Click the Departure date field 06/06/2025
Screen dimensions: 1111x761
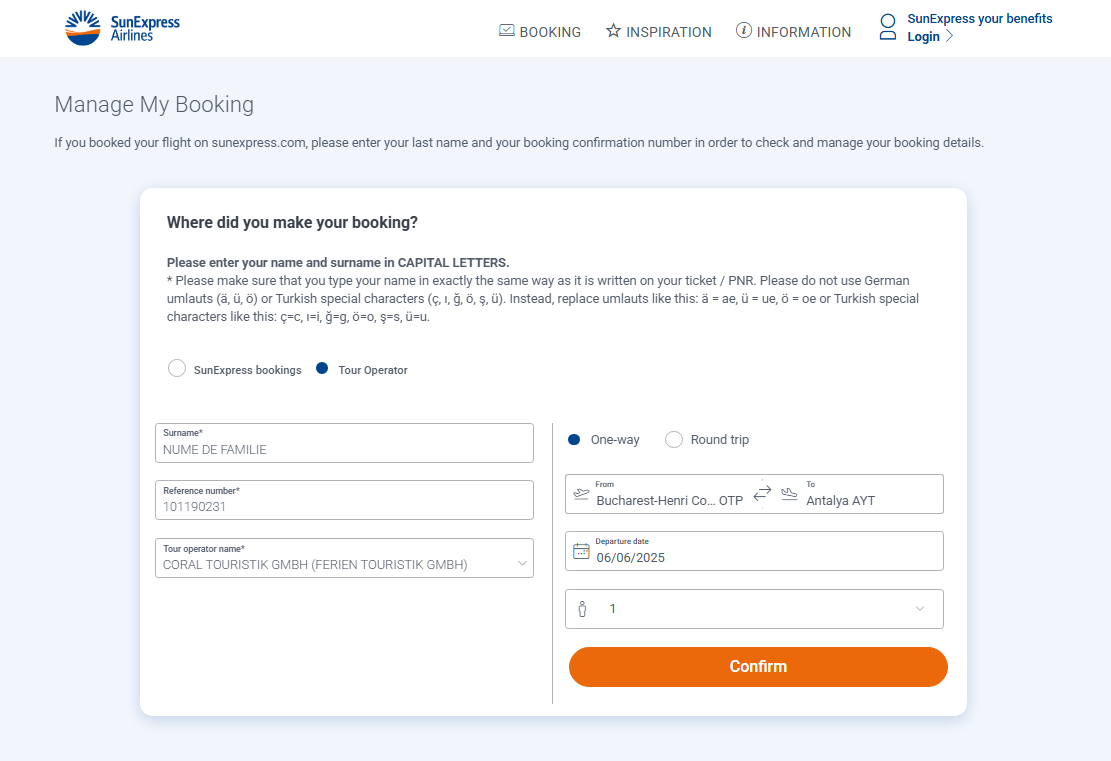[x=754, y=551]
